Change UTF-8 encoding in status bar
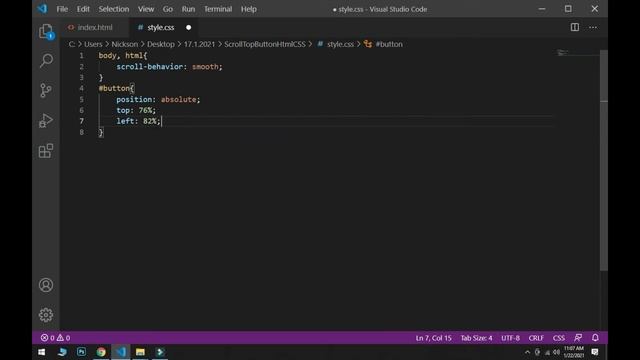The height and width of the screenshot is (360, 640). (510, 338)
